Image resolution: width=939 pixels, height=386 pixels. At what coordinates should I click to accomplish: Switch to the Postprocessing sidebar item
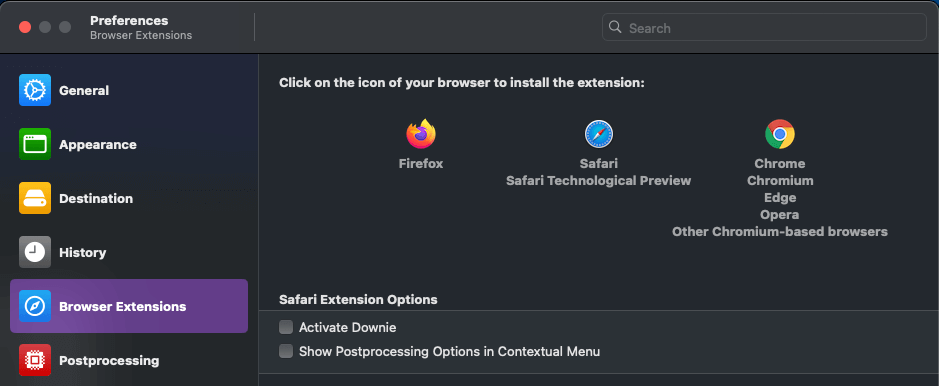[129, 360]
